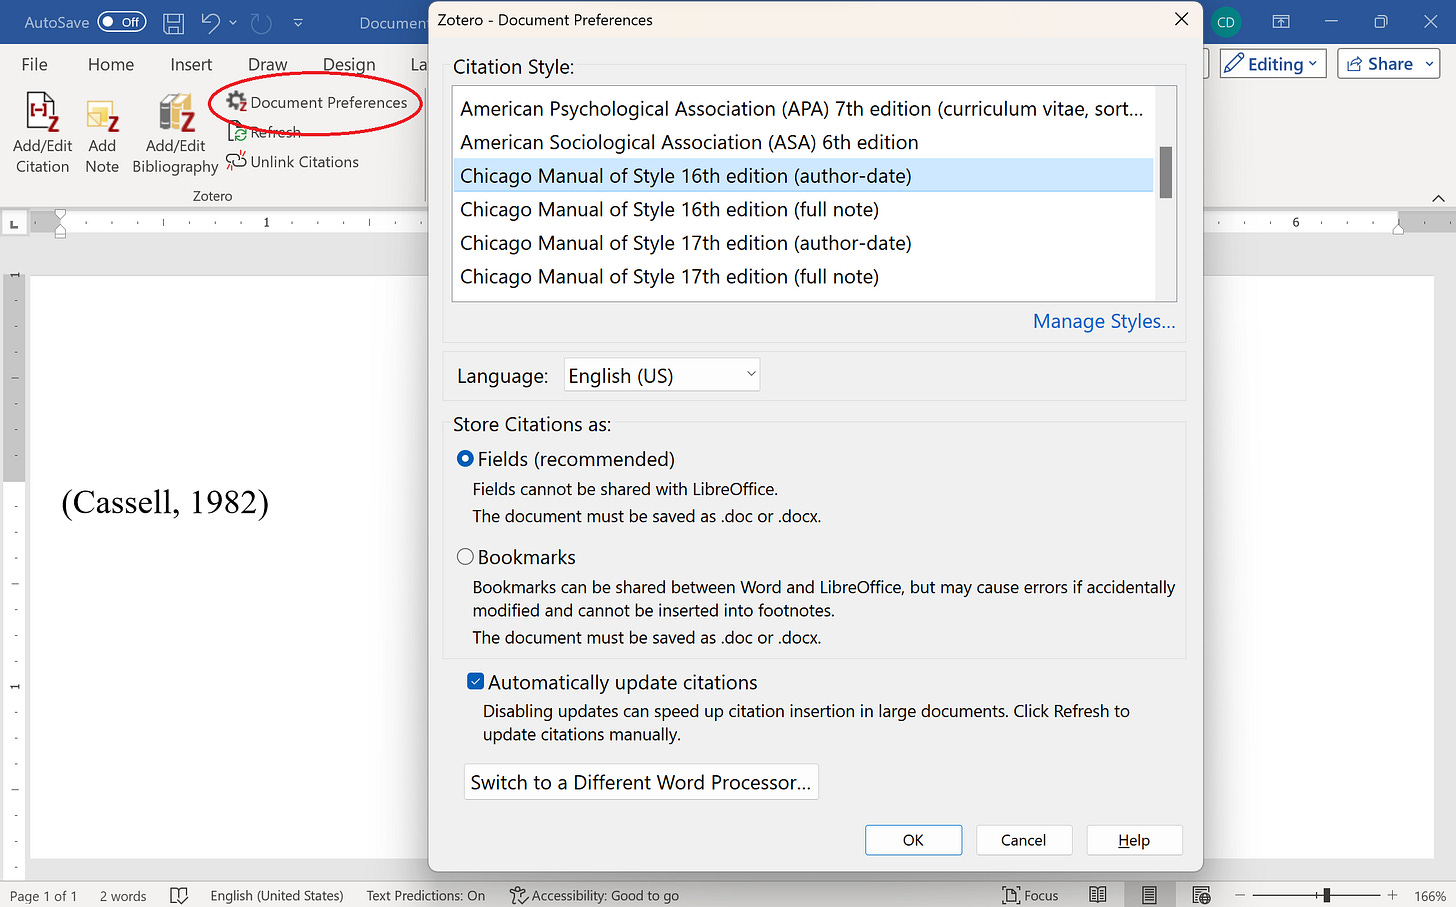
Task: Open Zotero Document Preferences in ribbon
Action: point(317,102)
